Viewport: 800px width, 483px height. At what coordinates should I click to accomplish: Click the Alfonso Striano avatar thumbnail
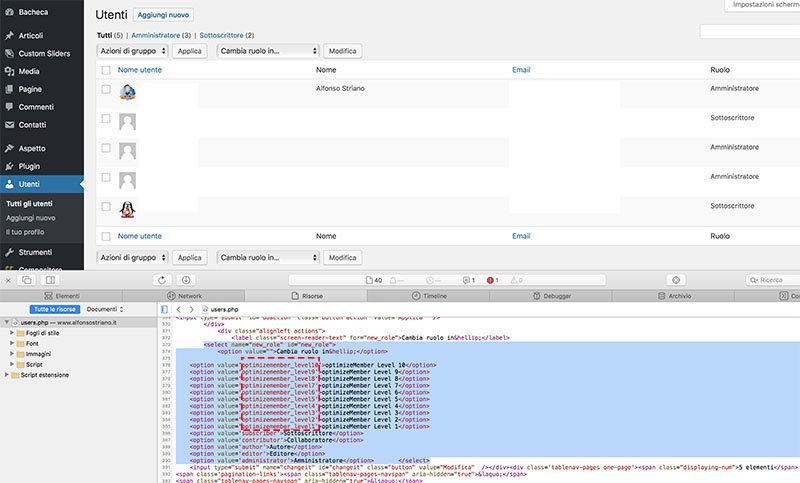click(x=128, y=92)
